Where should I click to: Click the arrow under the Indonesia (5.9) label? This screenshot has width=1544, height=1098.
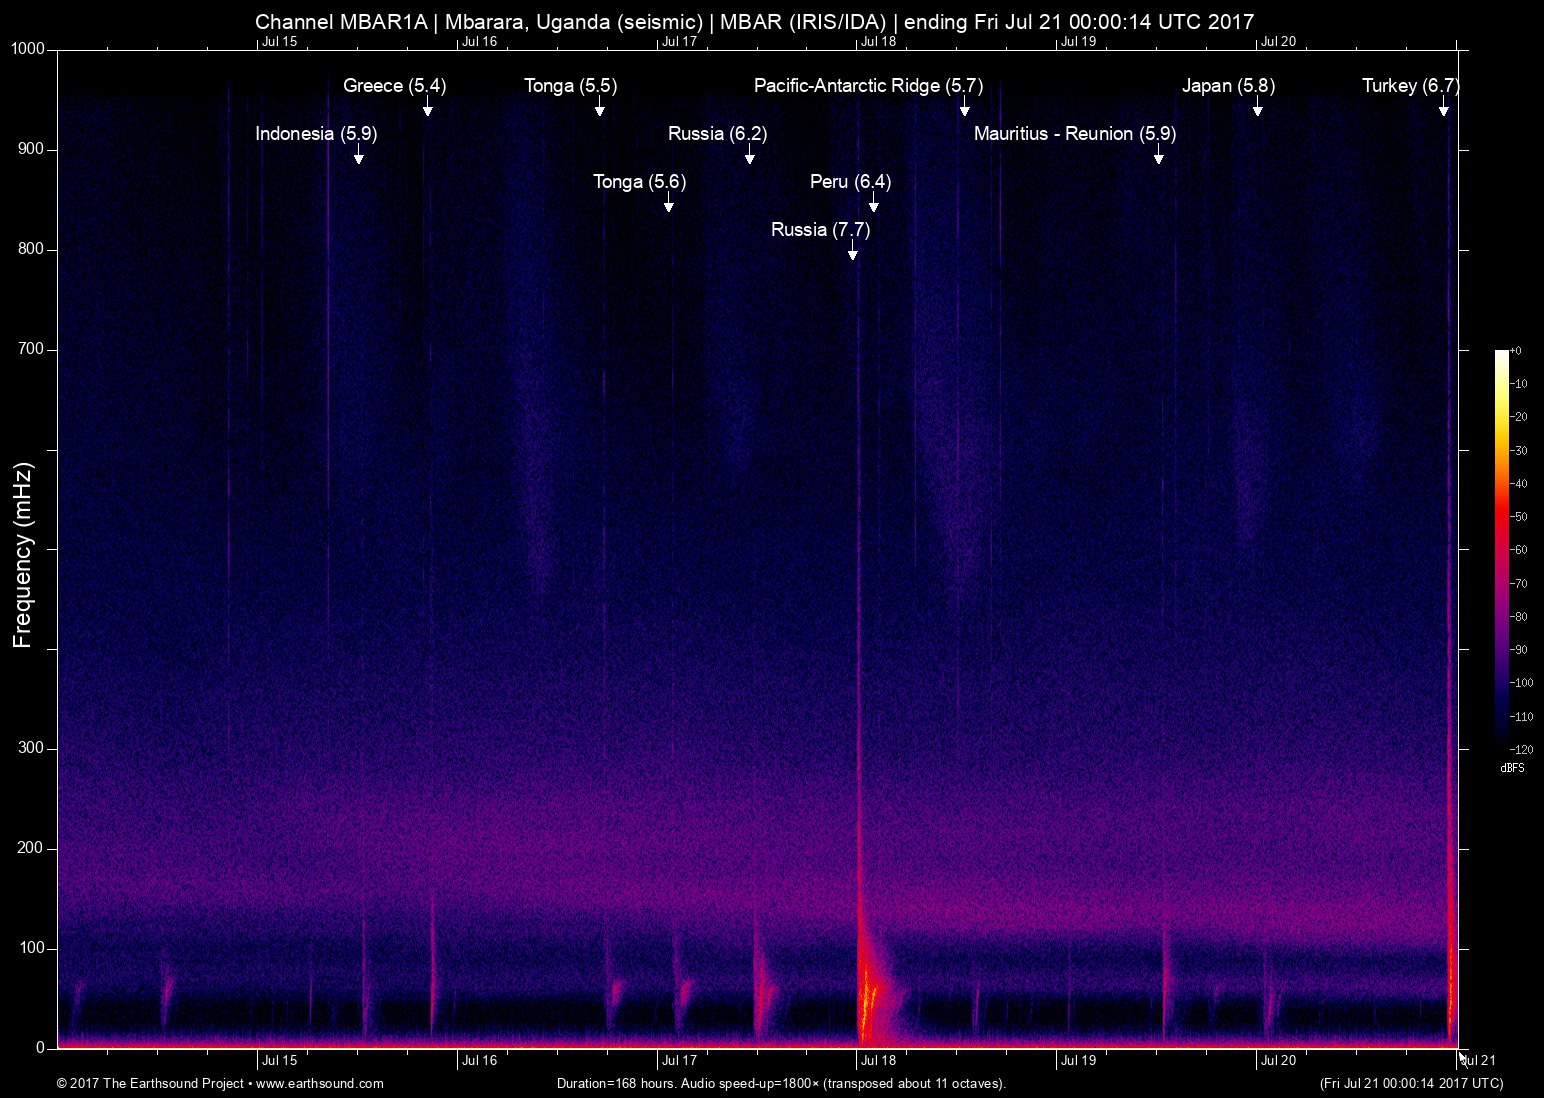(x=358, y=156)
